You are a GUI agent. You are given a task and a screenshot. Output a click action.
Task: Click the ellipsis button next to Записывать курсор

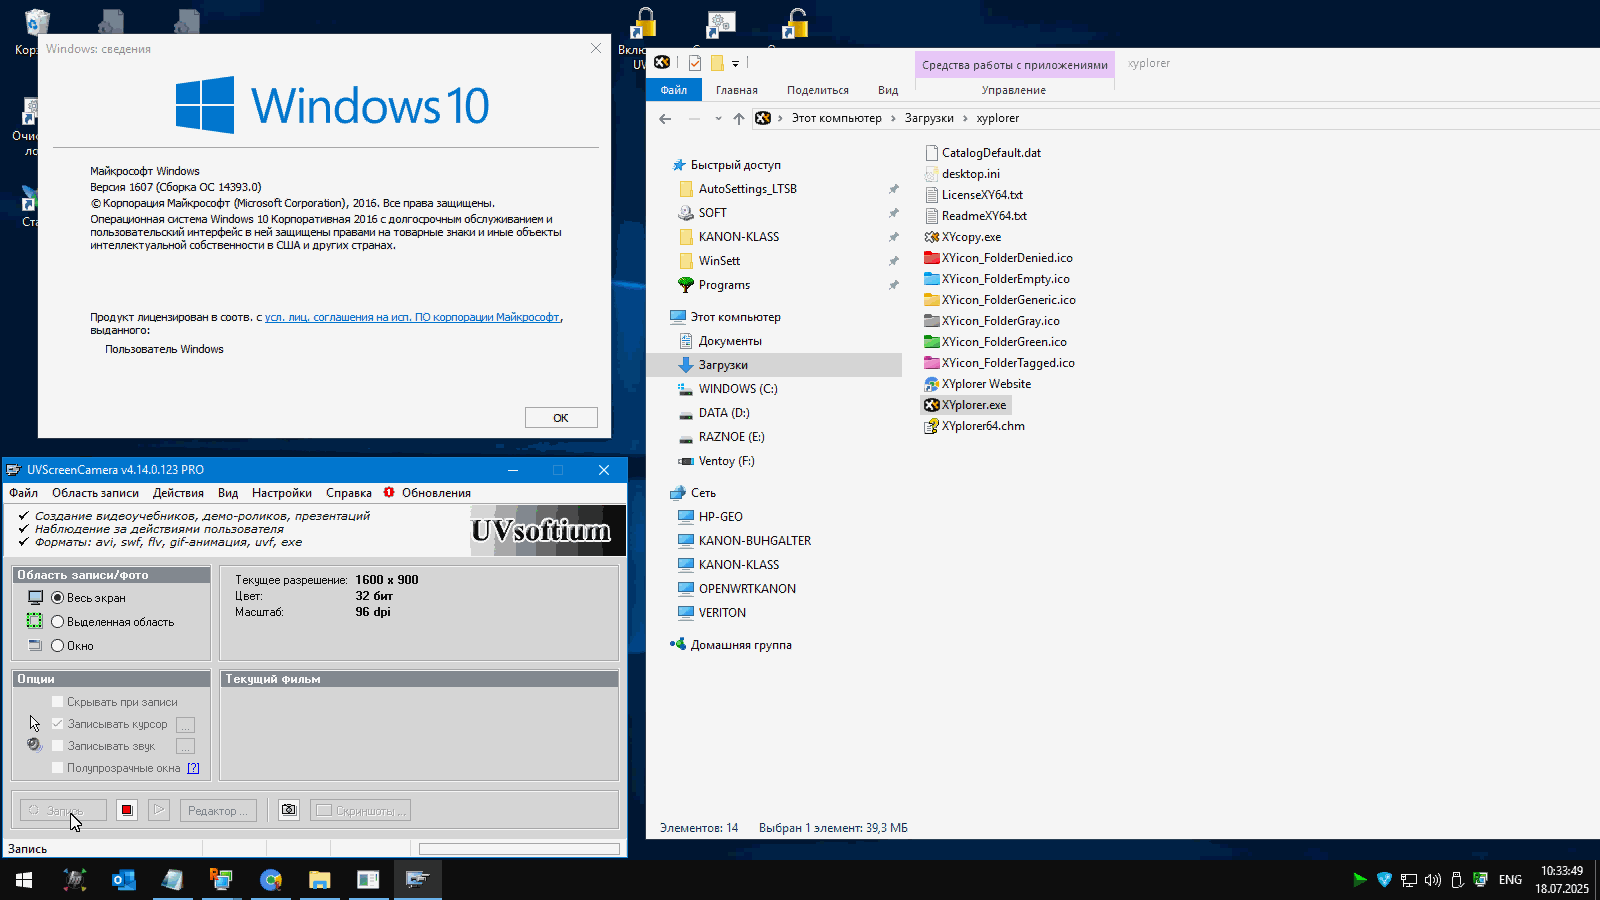[x=185, y=724]
